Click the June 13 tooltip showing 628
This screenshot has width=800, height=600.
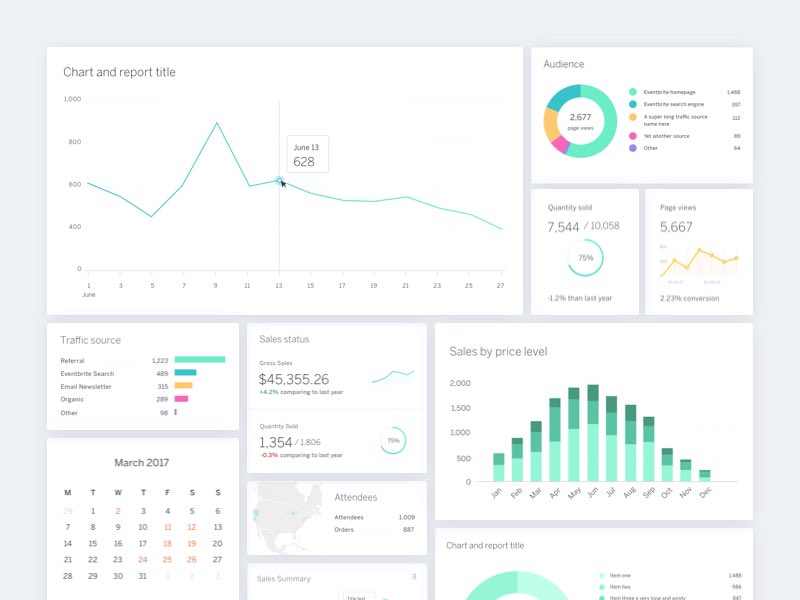coord(308,154)
